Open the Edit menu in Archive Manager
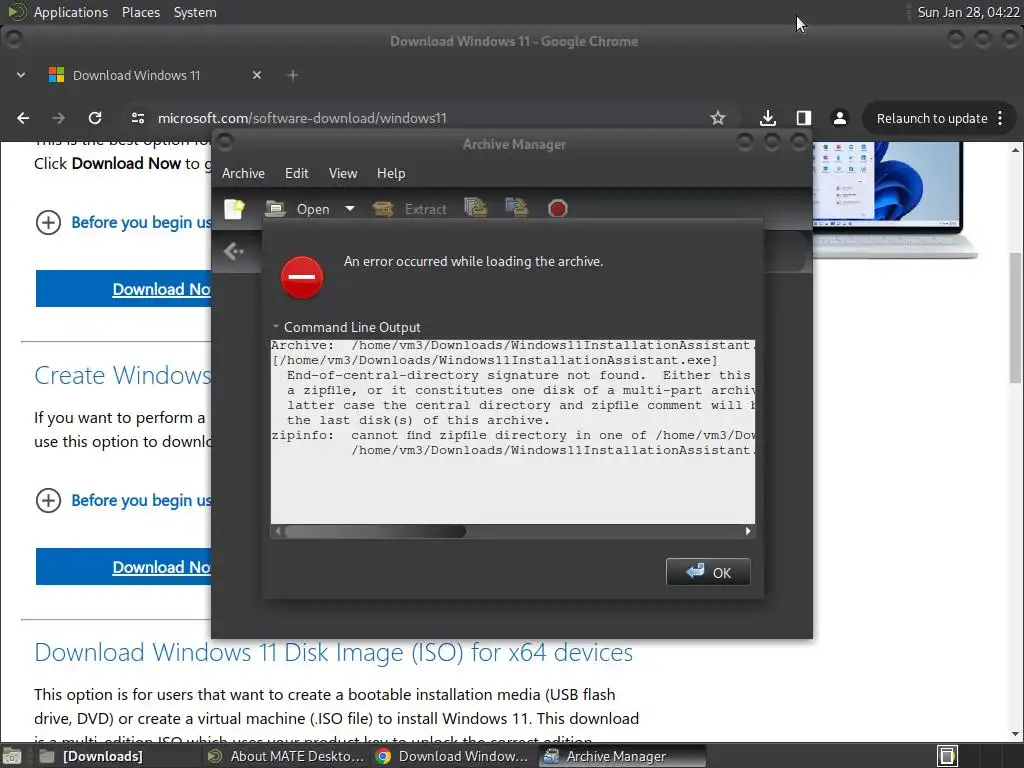Screen dimensions: 1024x768 click(296, 173)
